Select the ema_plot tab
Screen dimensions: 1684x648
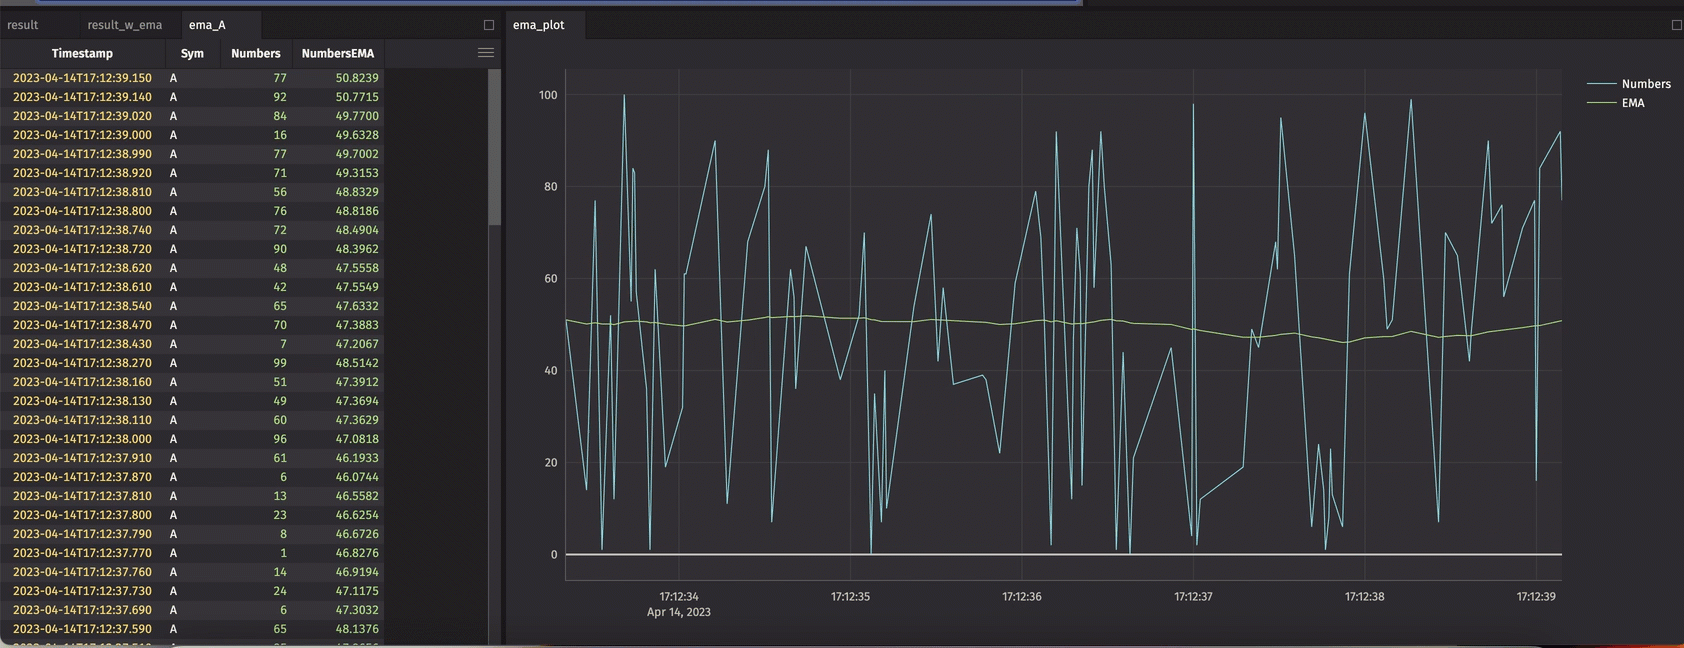[539, 25]
